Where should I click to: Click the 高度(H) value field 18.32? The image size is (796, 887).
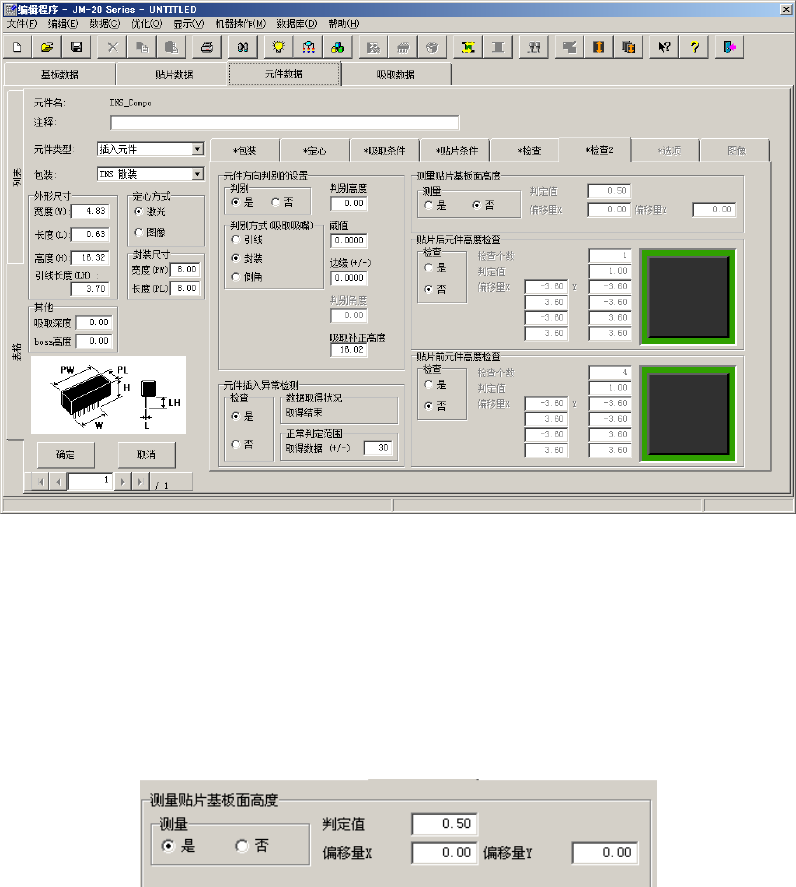(91, 257)
